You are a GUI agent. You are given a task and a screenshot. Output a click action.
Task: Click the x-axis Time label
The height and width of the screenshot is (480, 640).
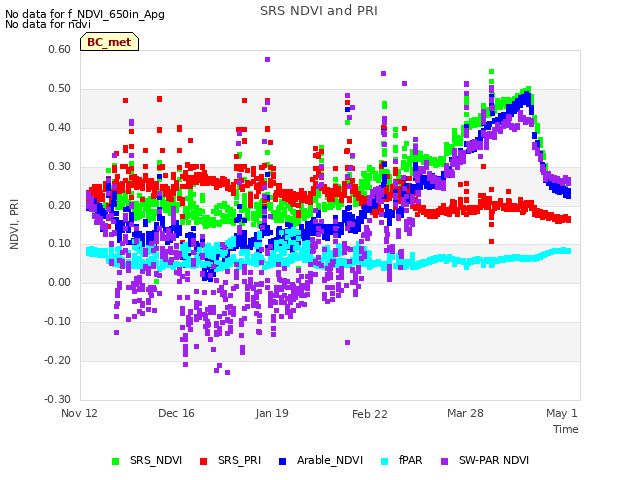coord(566,429)
